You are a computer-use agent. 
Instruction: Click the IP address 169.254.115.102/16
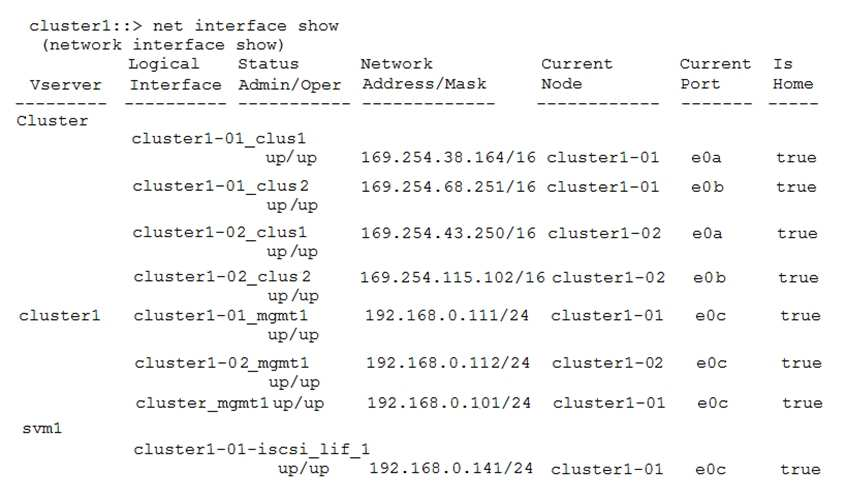pos(453,277)
